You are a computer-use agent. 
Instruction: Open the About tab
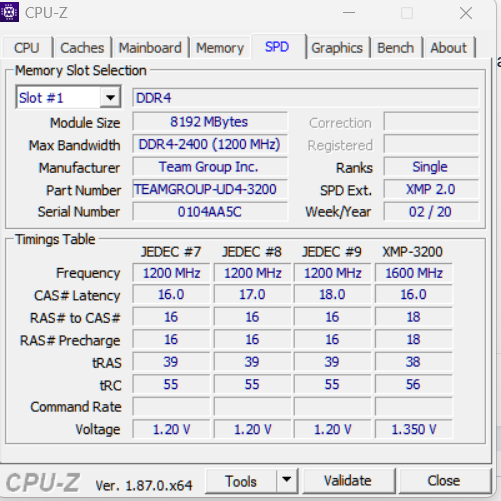[x=449, y=48]
